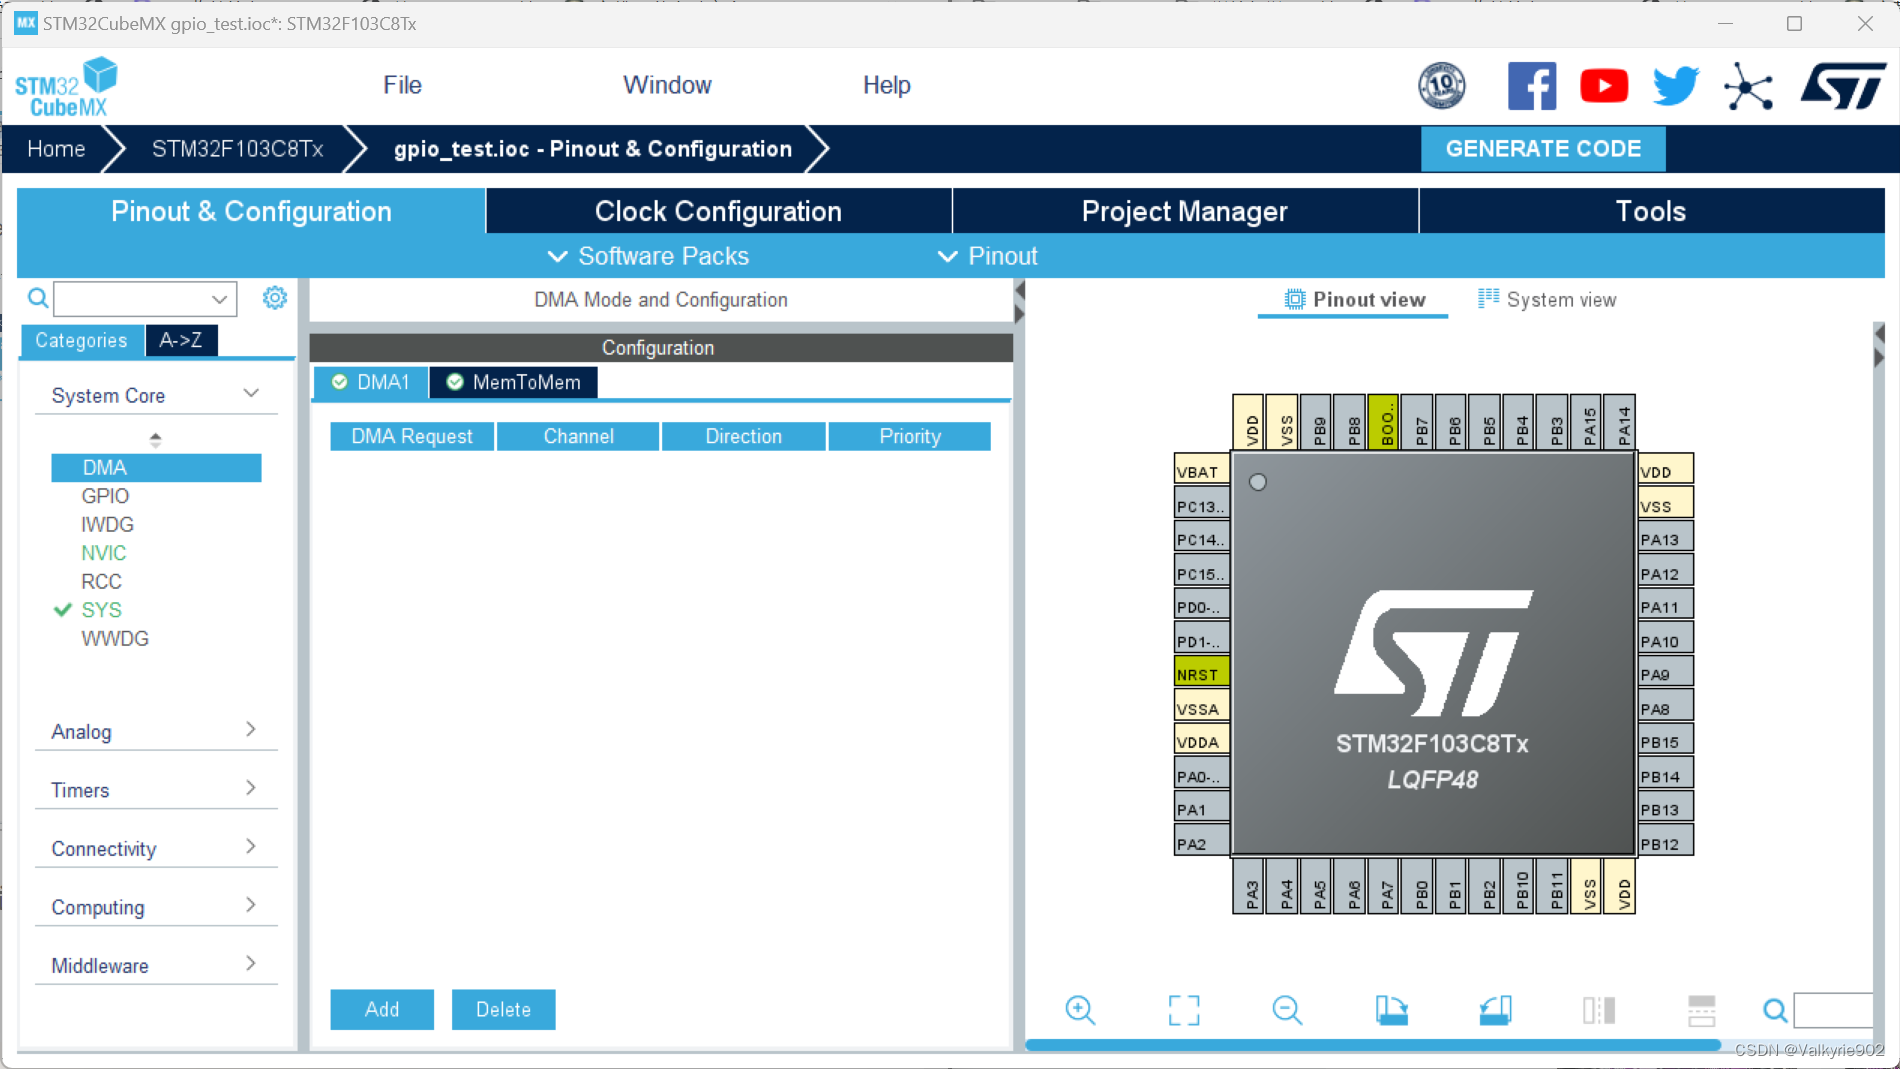The height and width of the screenshot is (1069, 1900).
Task: Add a new DMA request
Action: coord(381,1009)
